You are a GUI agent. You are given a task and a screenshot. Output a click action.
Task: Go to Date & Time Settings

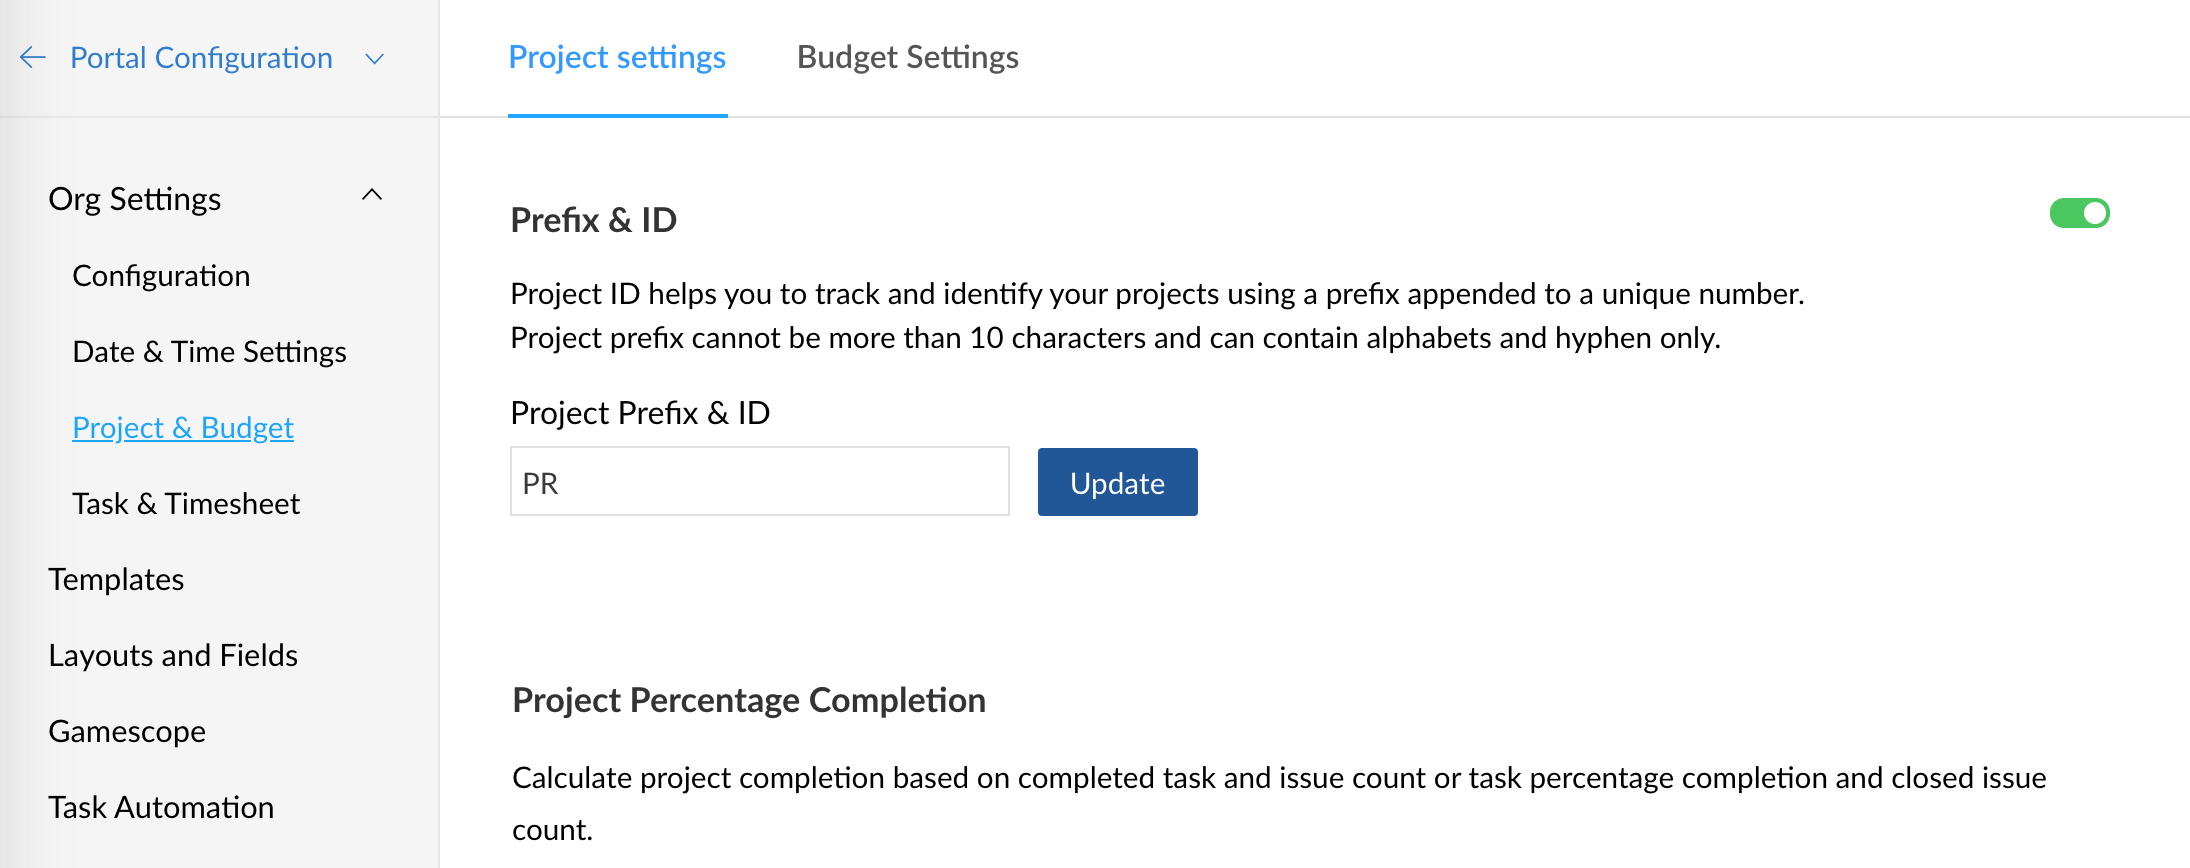point(209,352)
